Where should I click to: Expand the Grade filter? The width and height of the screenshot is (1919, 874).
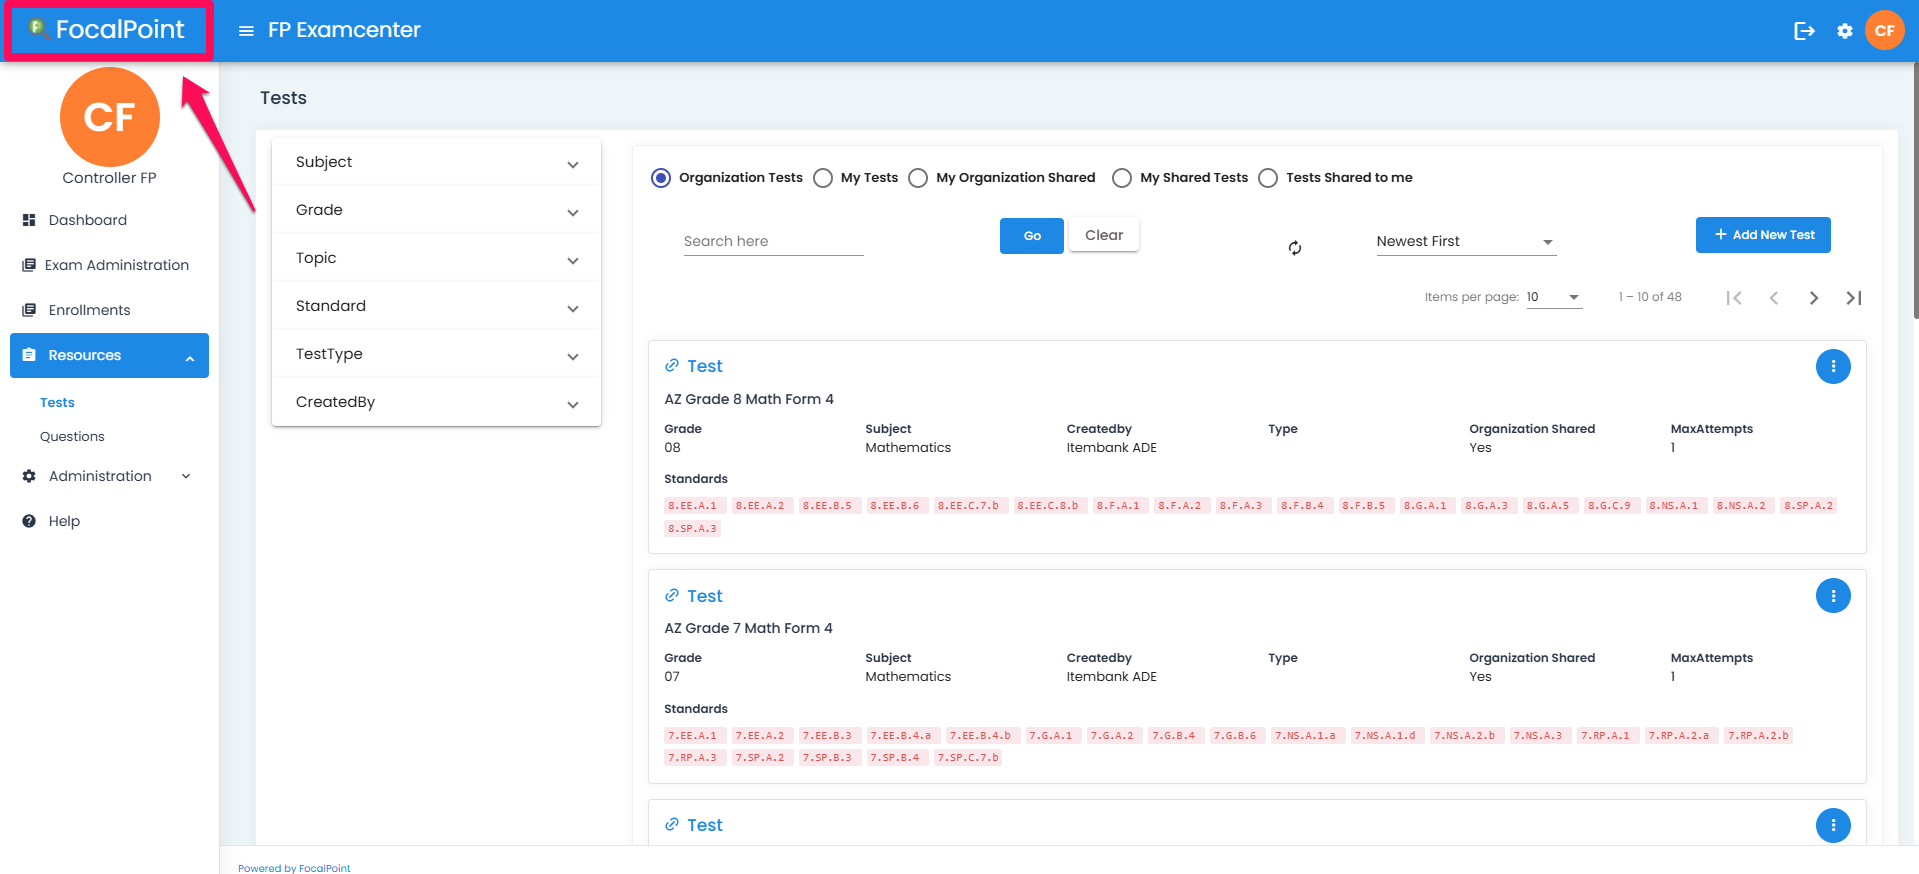point(437,210)
